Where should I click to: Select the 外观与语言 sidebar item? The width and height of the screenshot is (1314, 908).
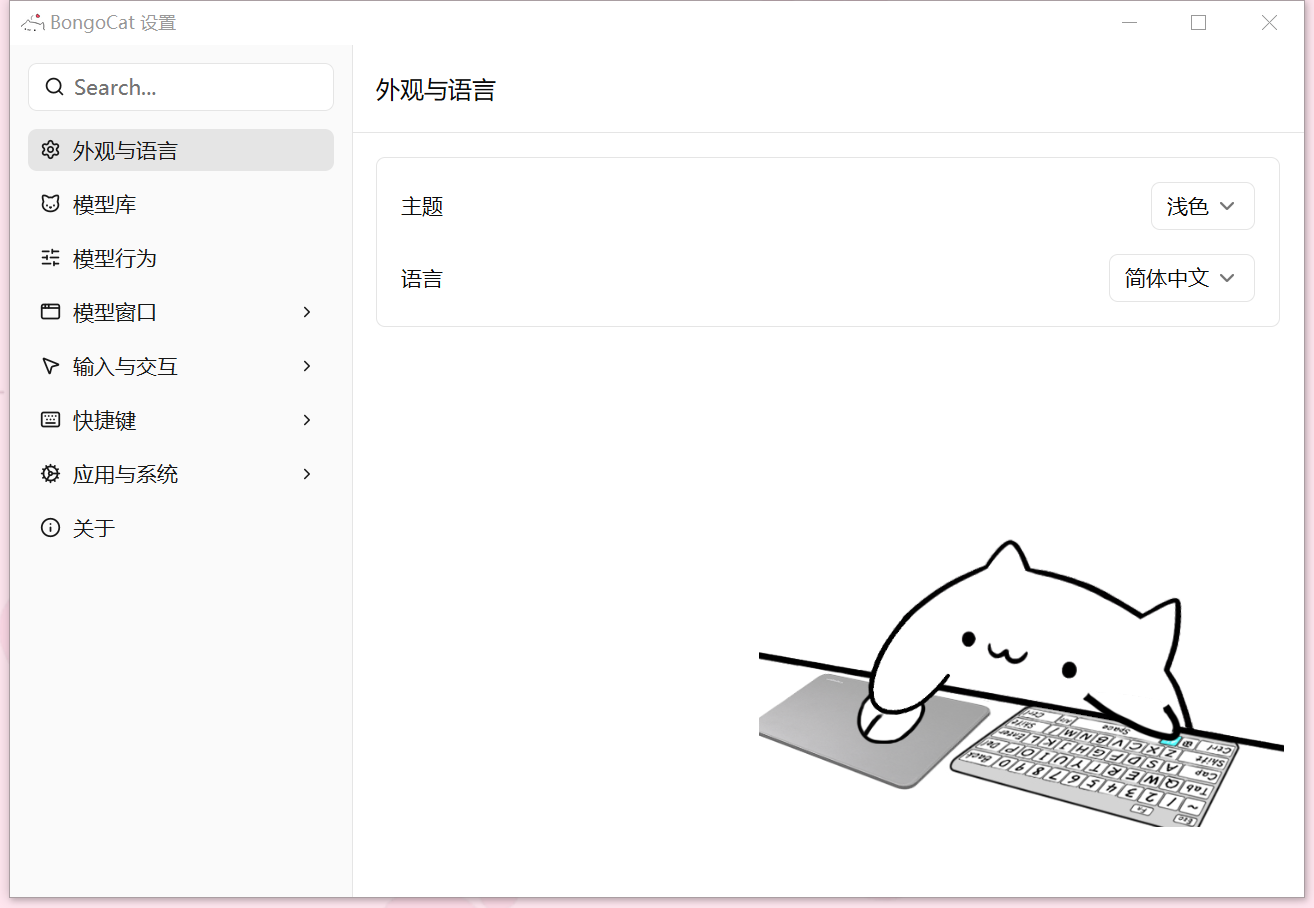click(x=181, y=150)
